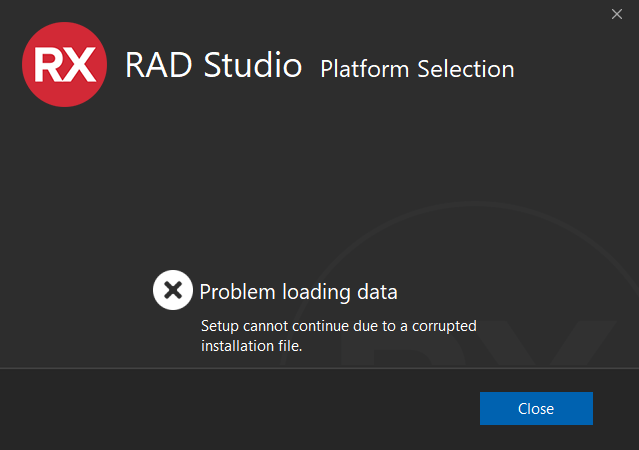Click the blue Close button
This screenshot has height=450, width=639.
click(x=536, y=408)
